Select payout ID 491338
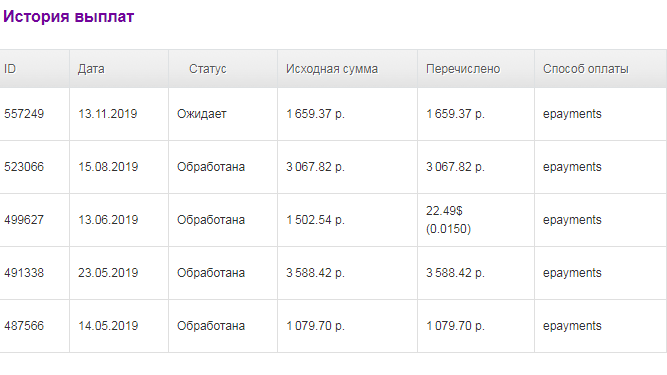The width and height of the screenshot is (667, 375). [24, 273]
